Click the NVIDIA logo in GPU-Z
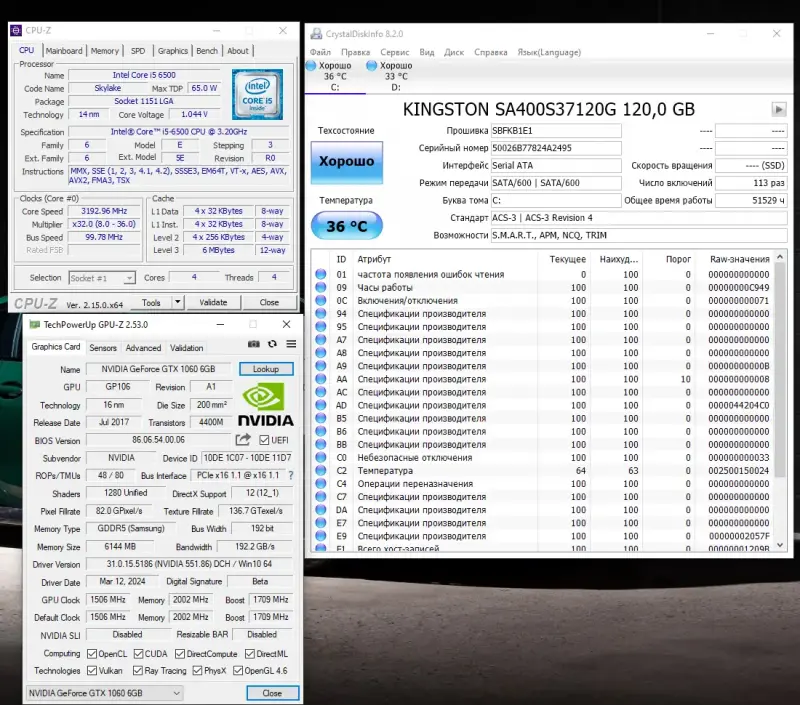Viewport: 800px width, 705px height. (267, 404)
